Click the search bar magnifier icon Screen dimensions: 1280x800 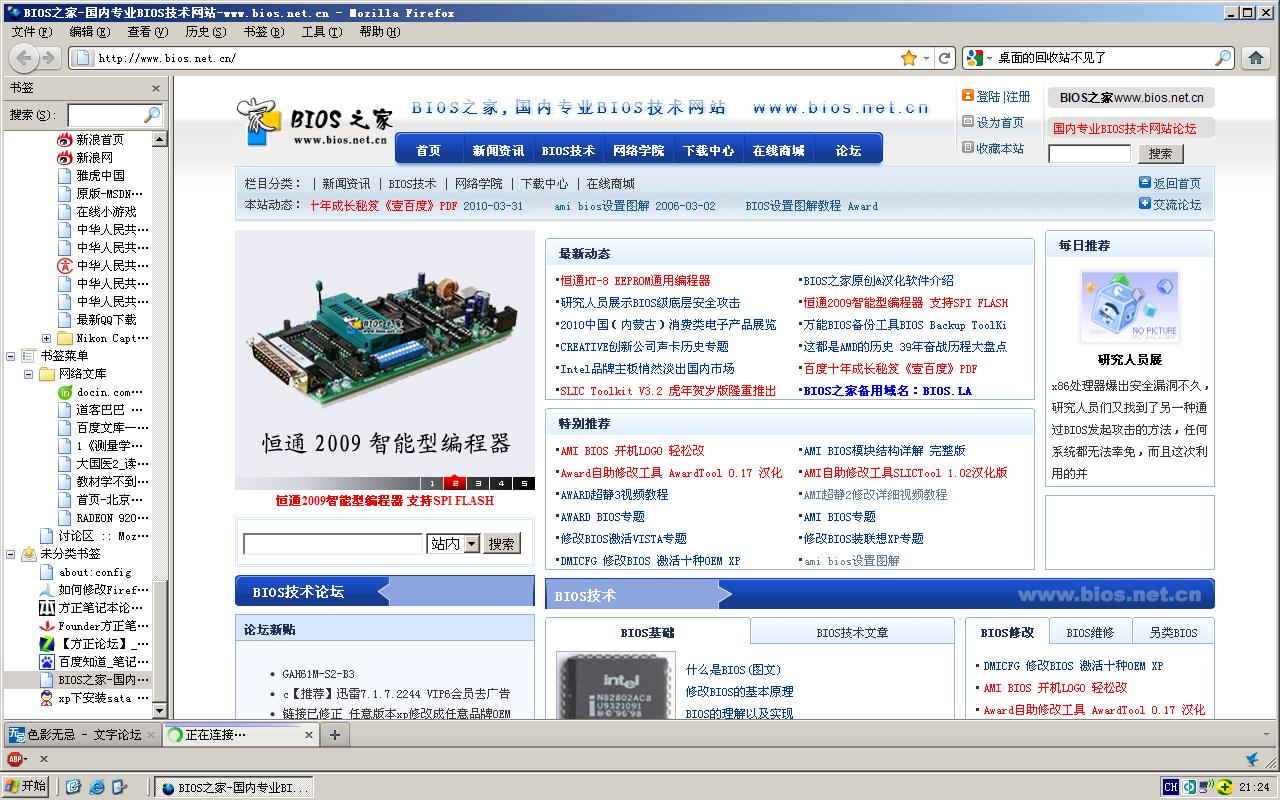click(x=1223, y=58)
